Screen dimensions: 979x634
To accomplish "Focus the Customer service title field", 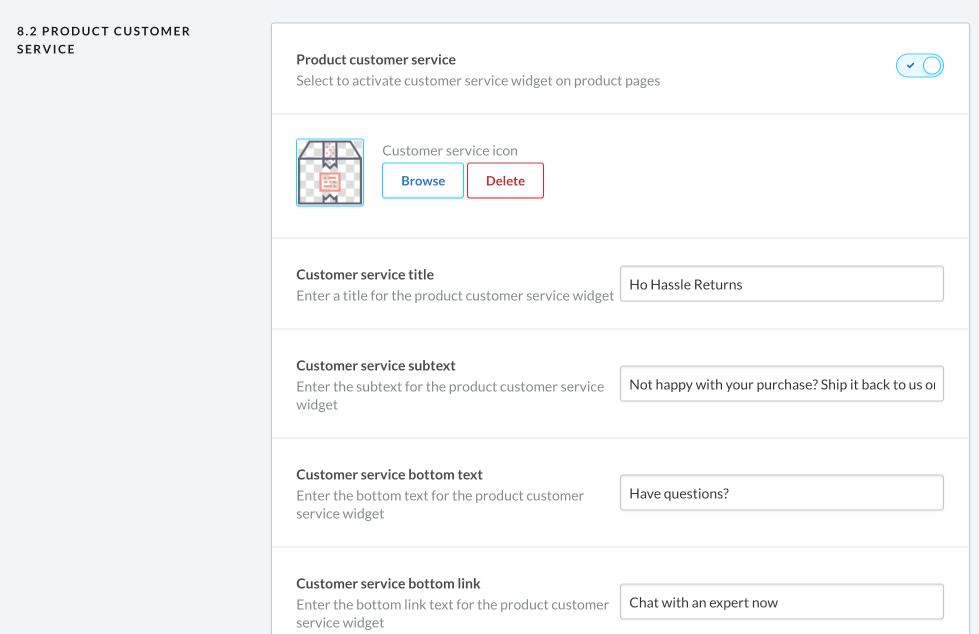I will (x=781, y=284).
